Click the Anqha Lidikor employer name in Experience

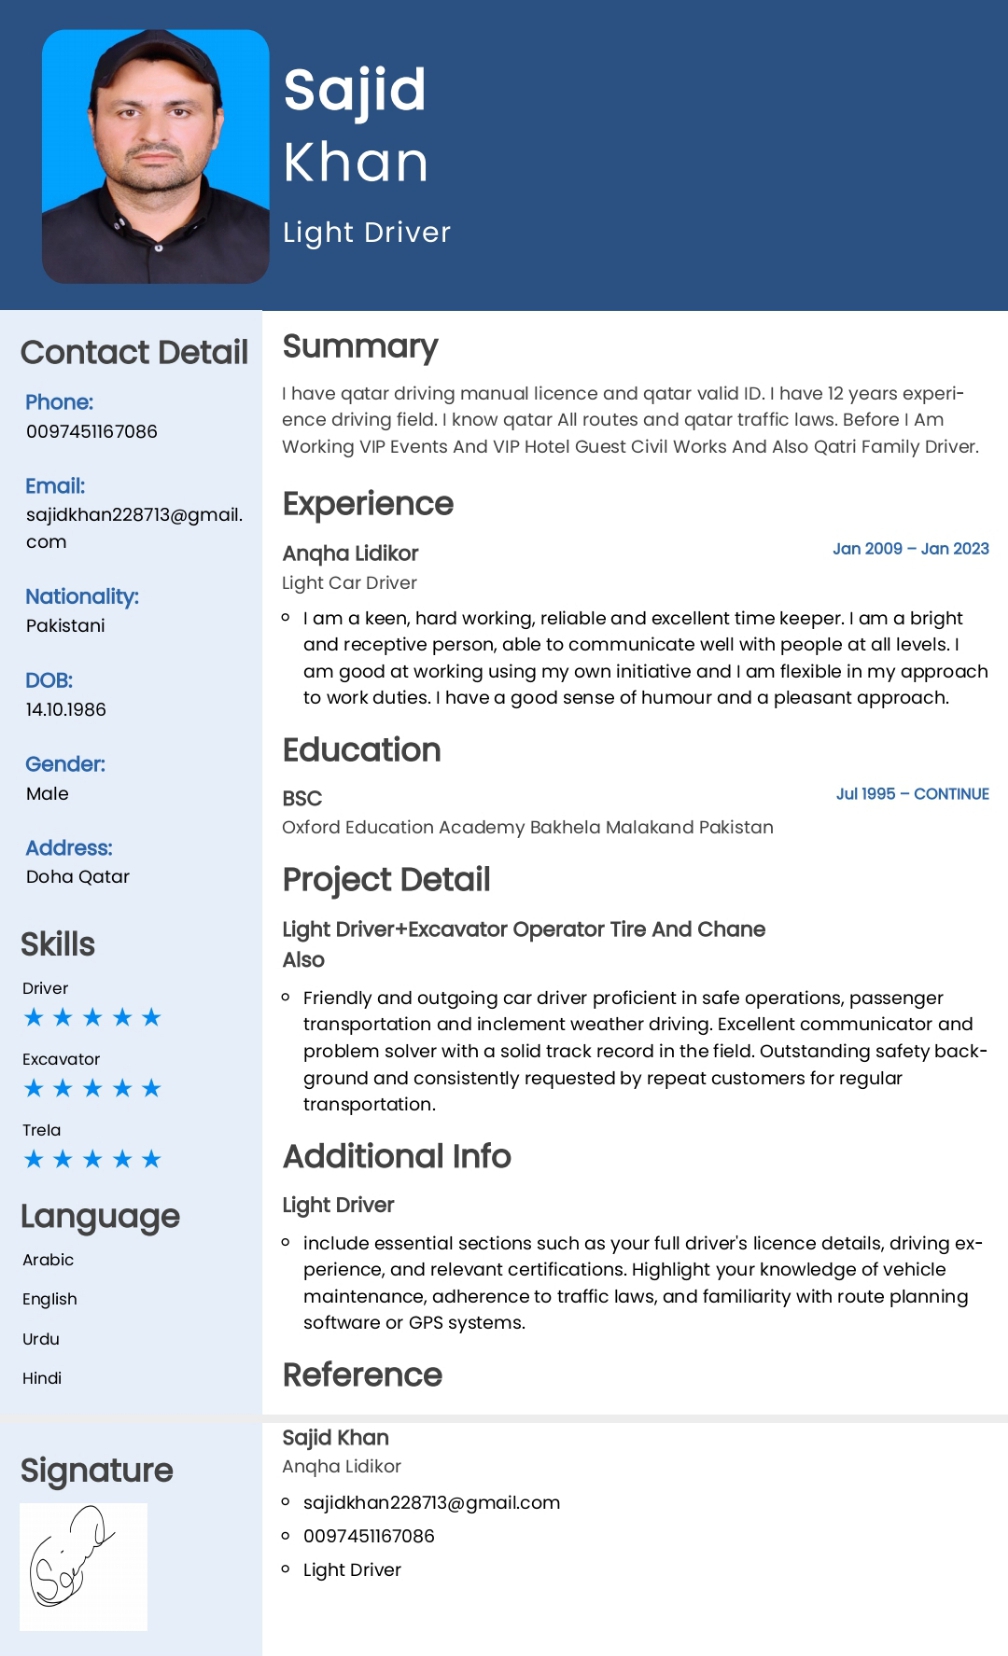click(x=350, y=553)
